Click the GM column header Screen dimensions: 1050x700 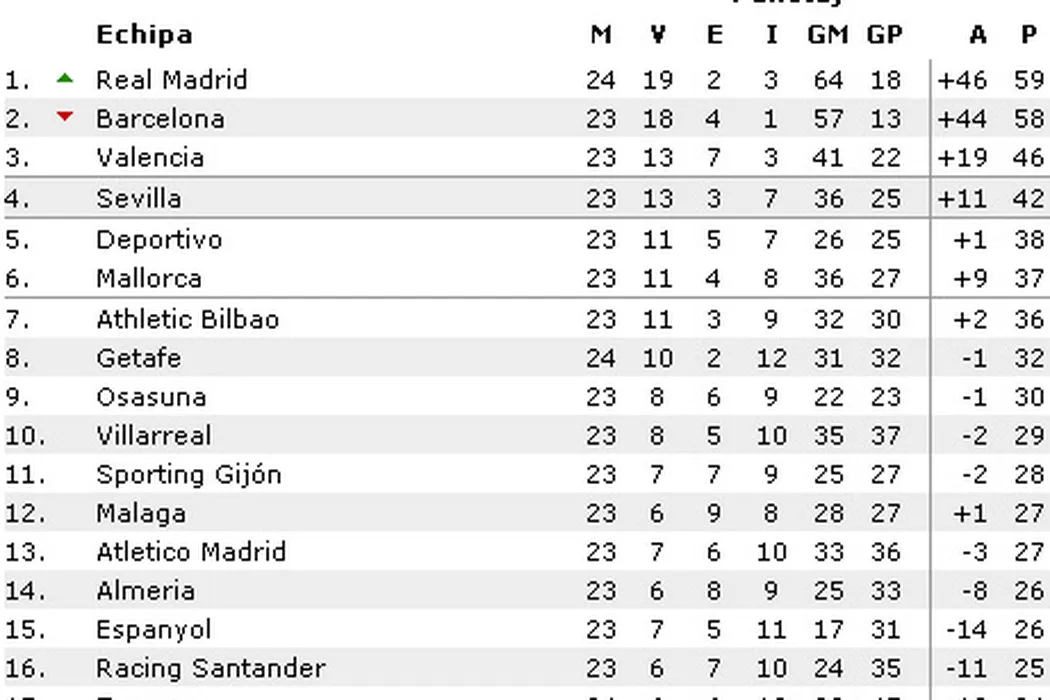[827, 35]
